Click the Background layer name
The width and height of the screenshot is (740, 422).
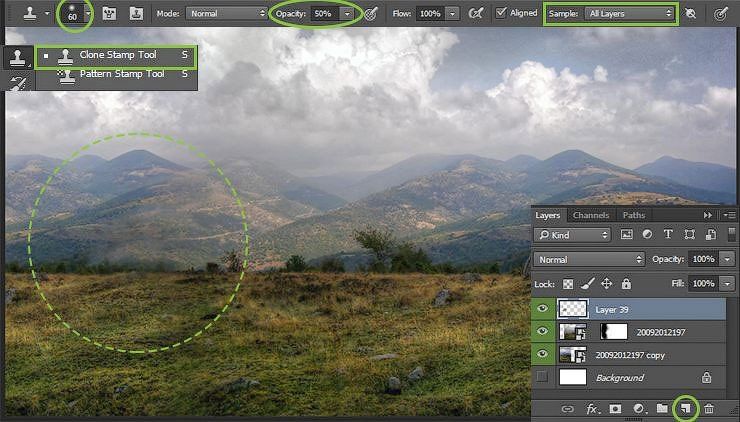click(x=620, y=378)
